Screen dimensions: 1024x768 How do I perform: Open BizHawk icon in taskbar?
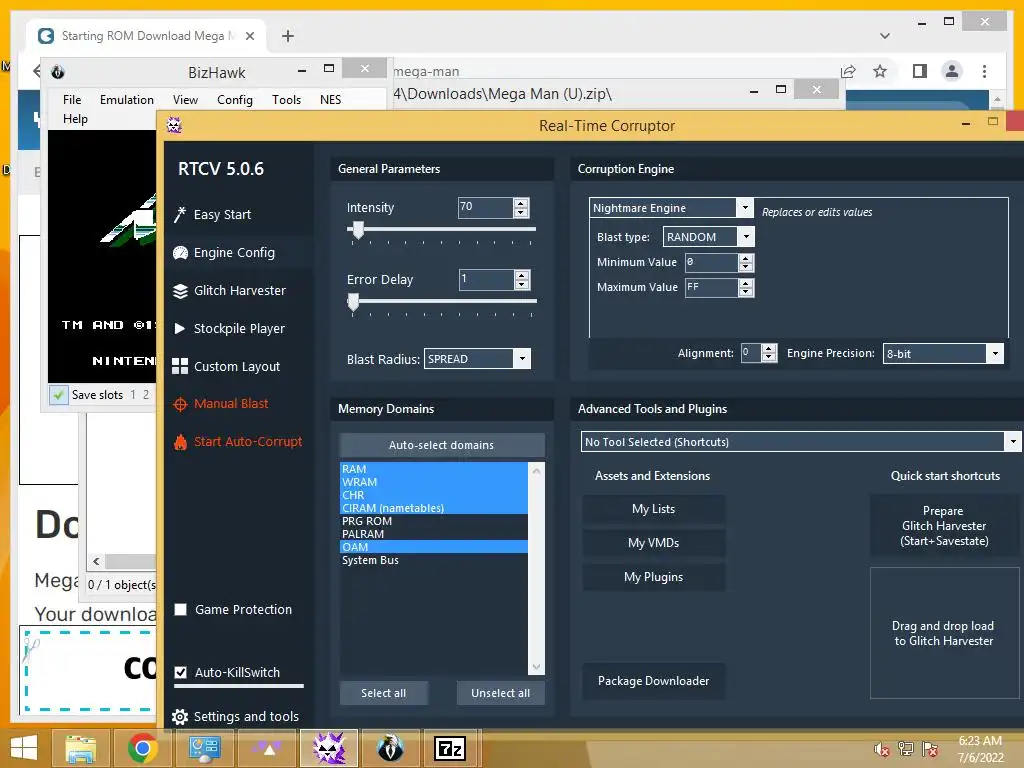tap(390, 748)
